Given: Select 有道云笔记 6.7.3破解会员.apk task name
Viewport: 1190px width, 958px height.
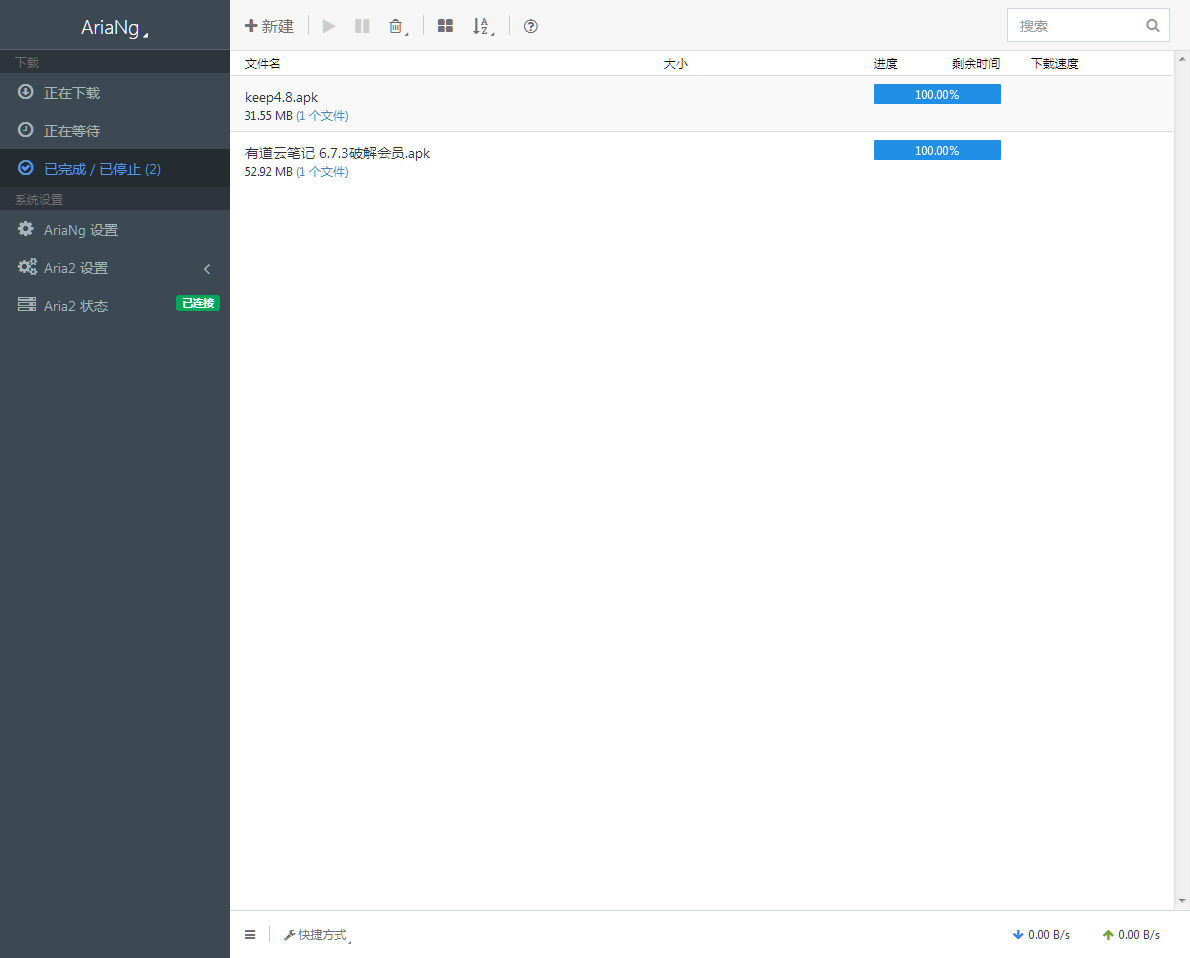Looking at the screenshot, I should pos(337,153).
